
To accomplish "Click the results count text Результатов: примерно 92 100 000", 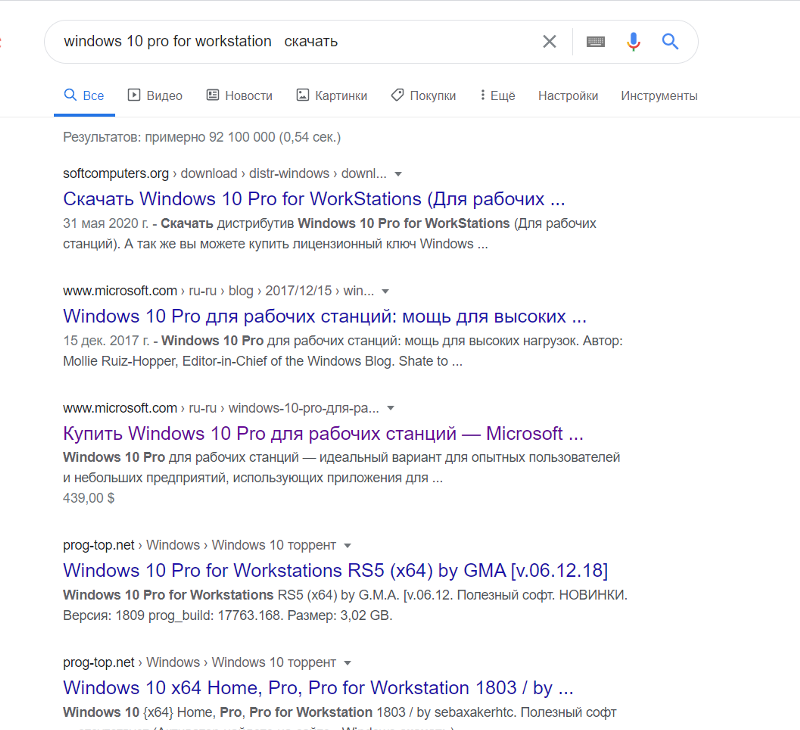I will click(202, 137).
